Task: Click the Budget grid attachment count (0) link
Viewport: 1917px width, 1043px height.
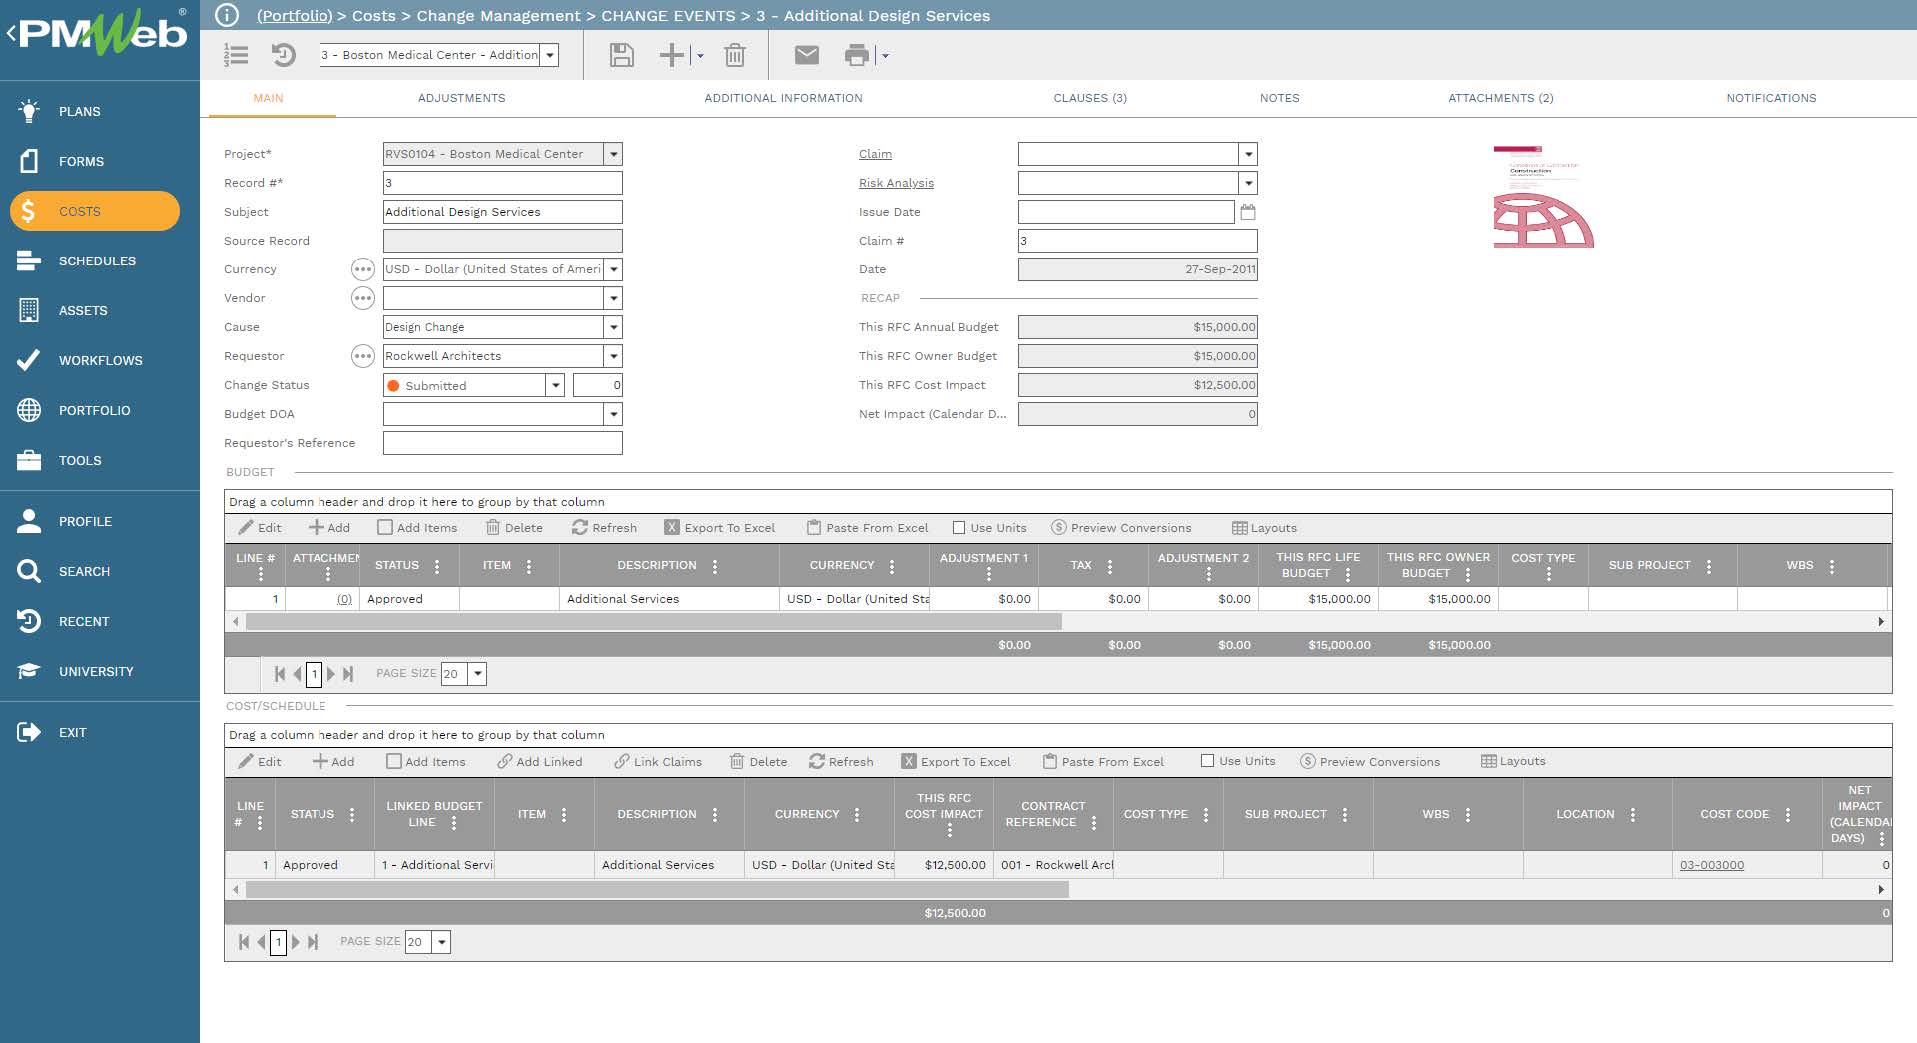Action: [x=344, y=599]
